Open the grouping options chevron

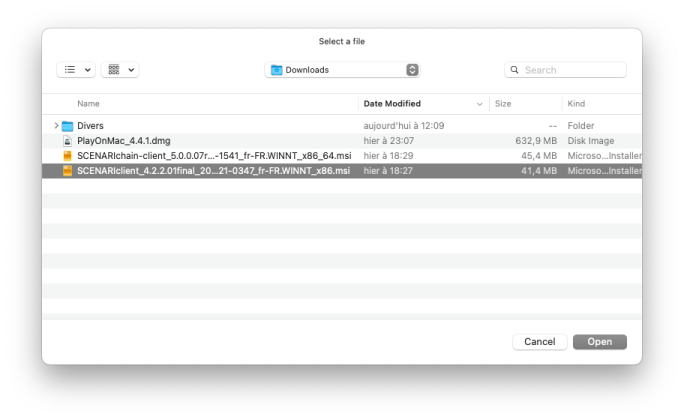[131, 70]
